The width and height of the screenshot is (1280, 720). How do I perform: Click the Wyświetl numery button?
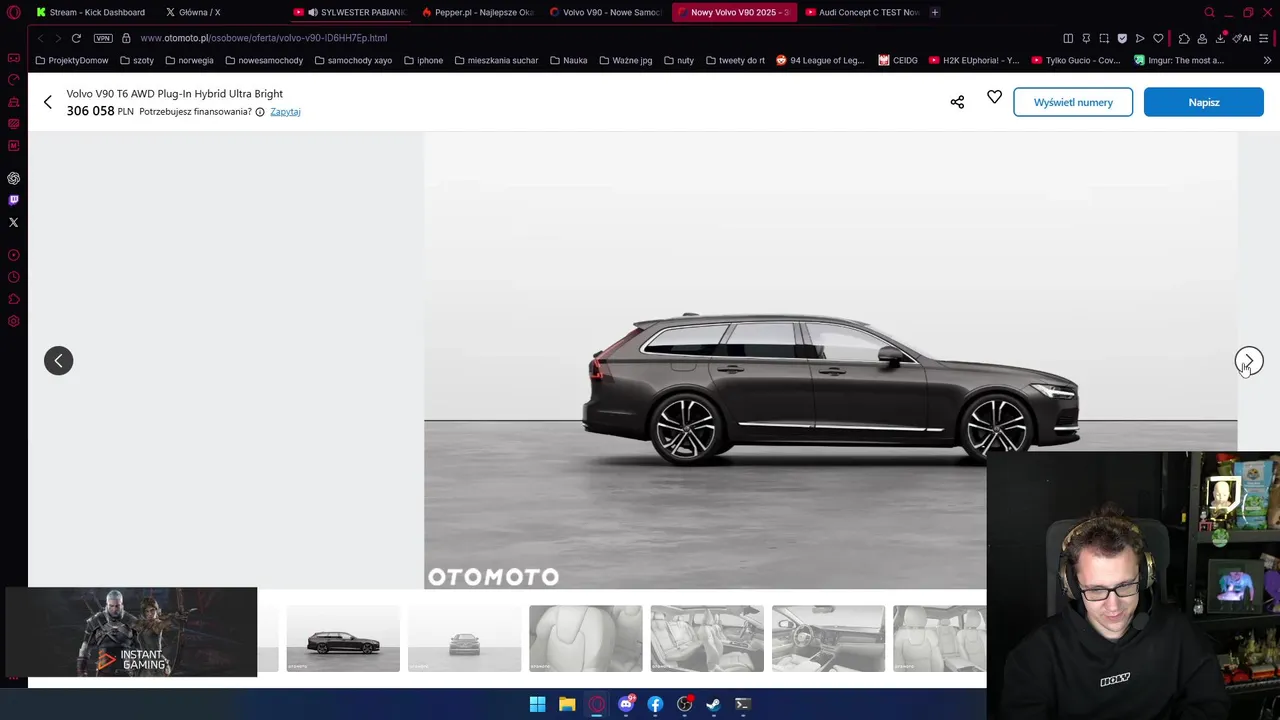pos(1073,102)
